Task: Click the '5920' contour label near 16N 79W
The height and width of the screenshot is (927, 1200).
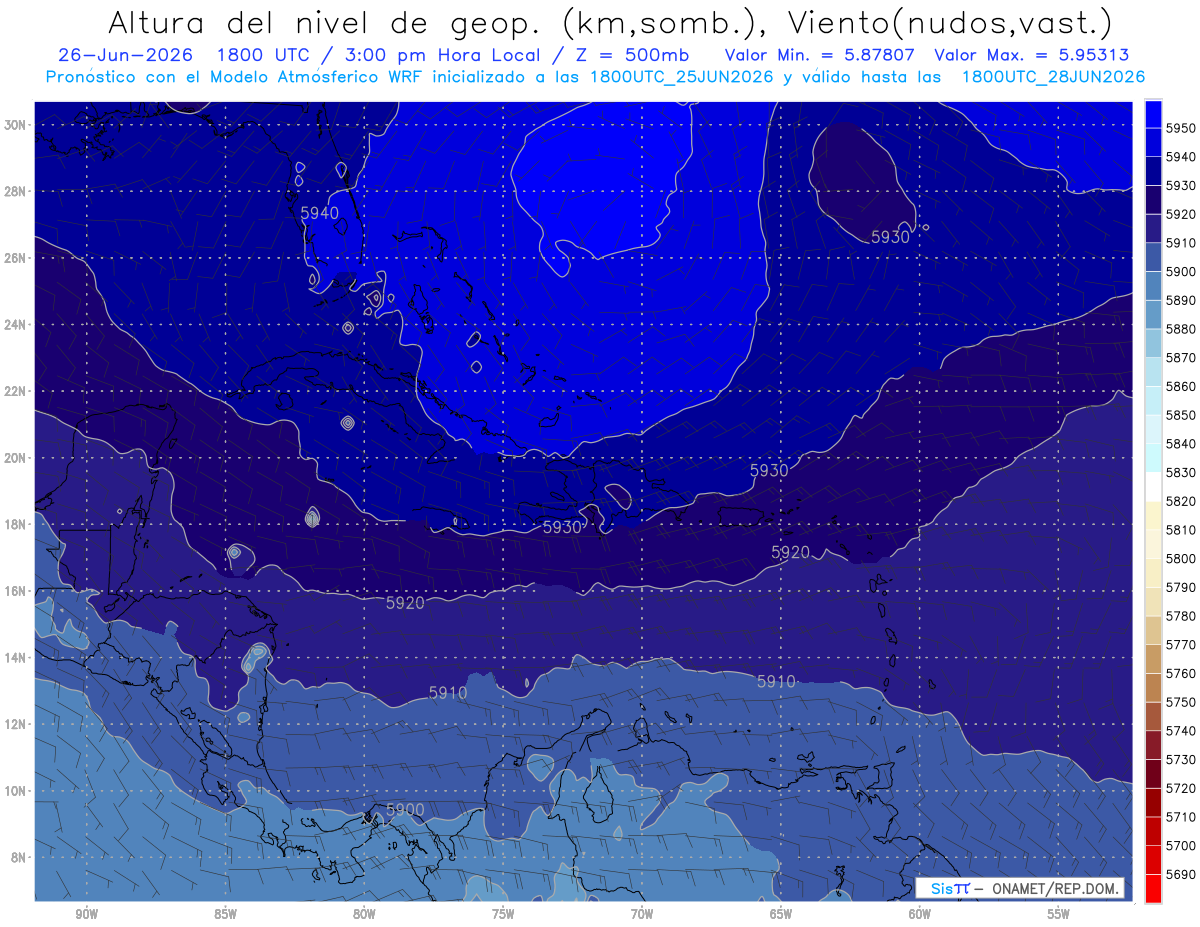Action: [x=405, y=603]
